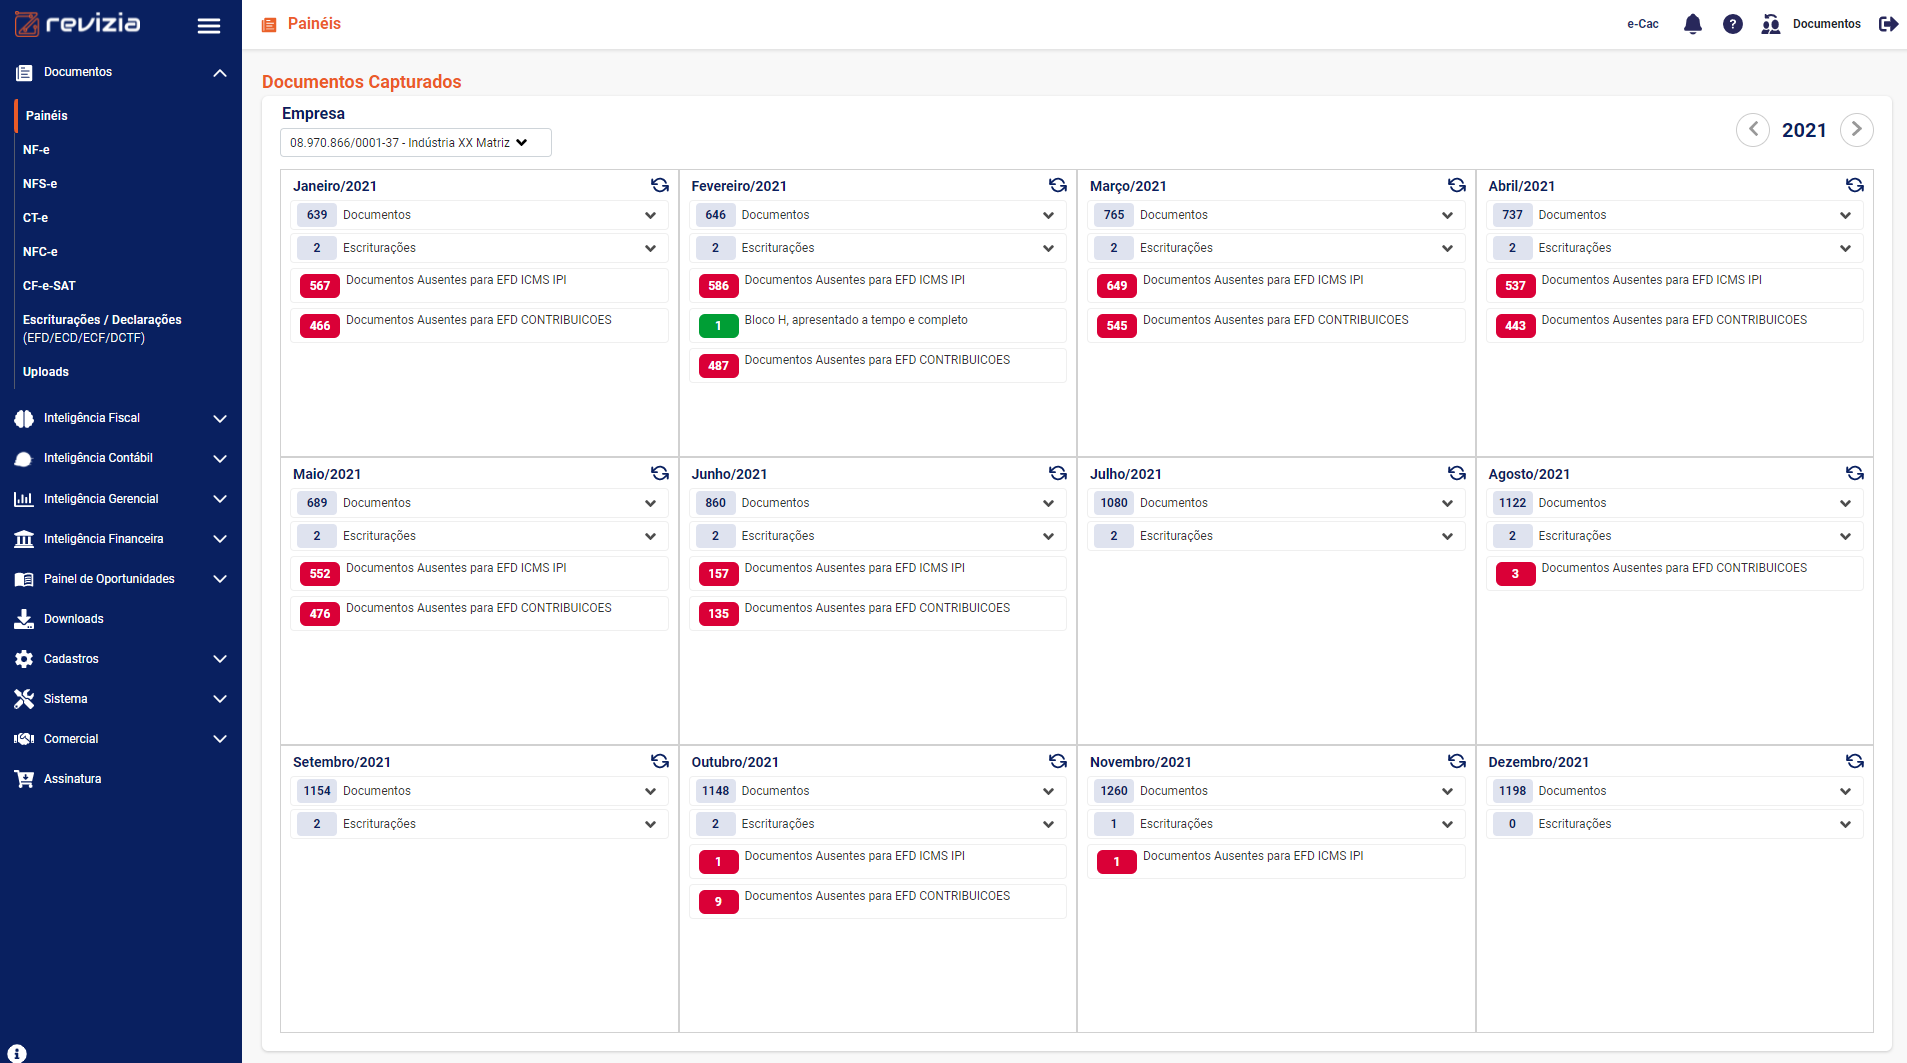Go to previous year
This screenshot has width=1907, height=1063.
[1753, 130]
